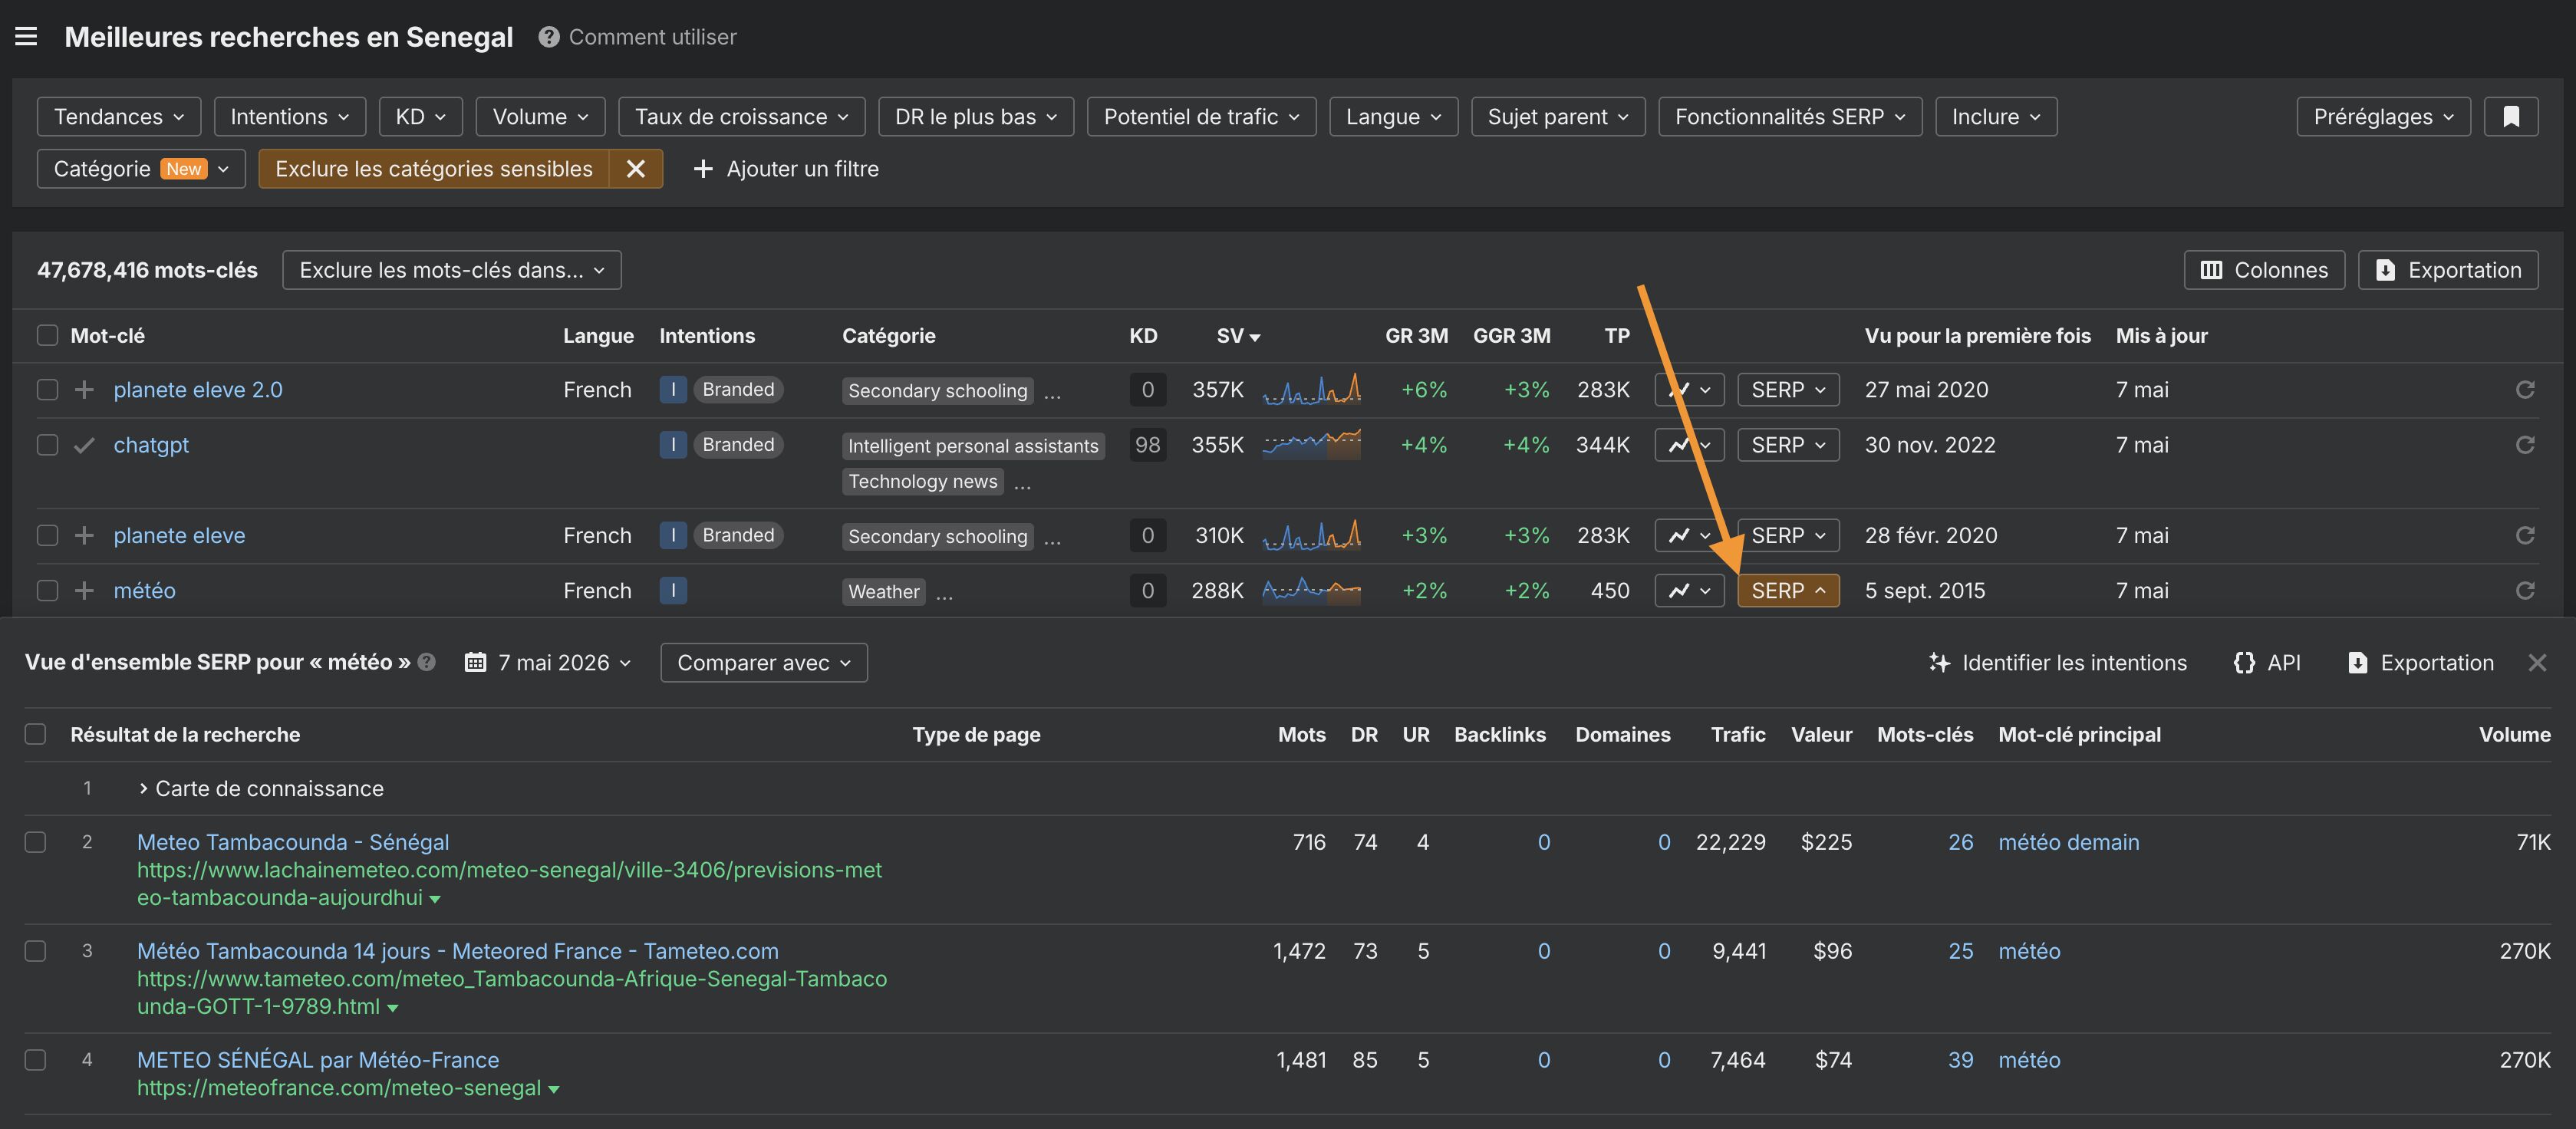Refresh the 'planete eleve' row data
This screenshot has width=2576, height=1129.
(2525, 536)
